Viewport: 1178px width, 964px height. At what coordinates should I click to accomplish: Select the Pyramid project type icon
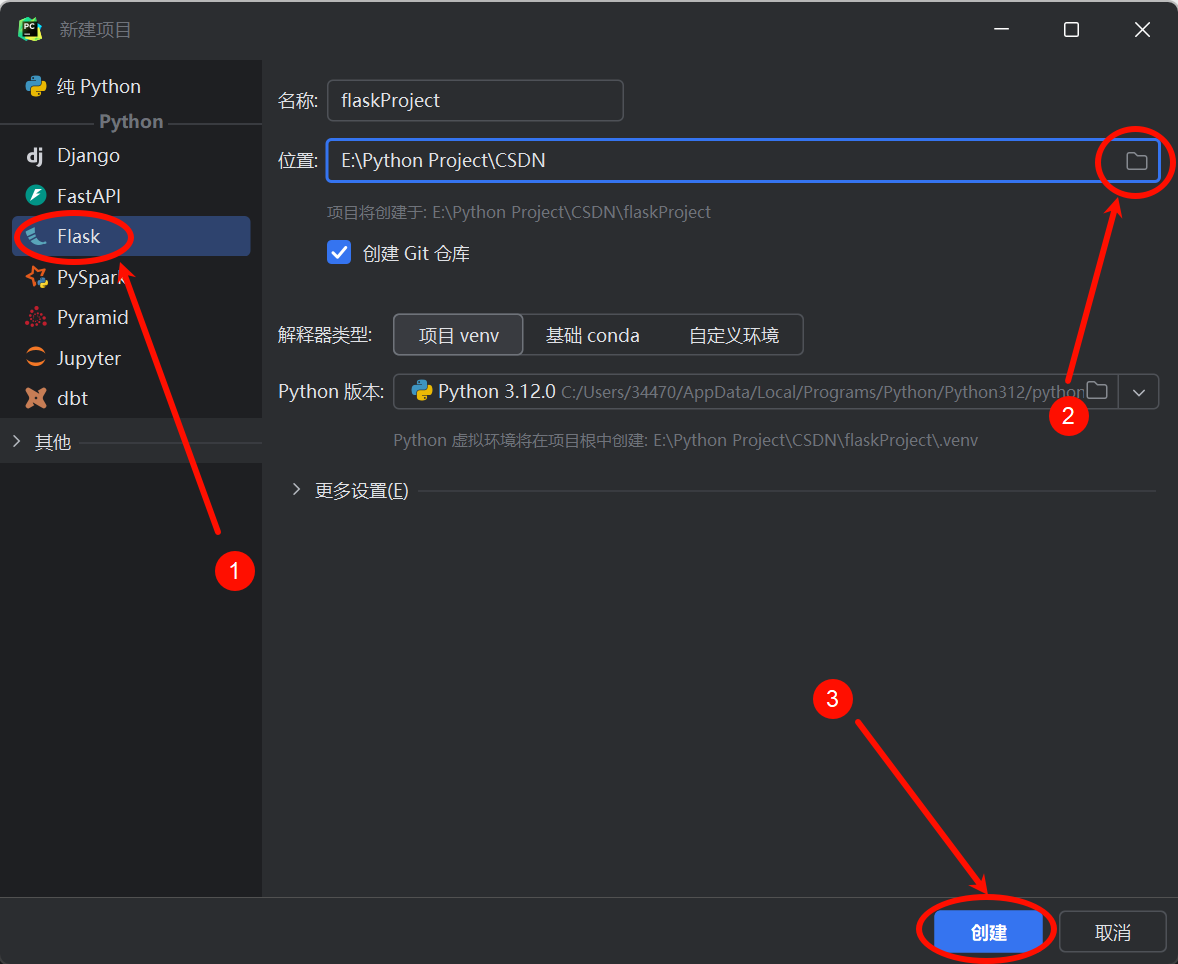pos(36,318)
